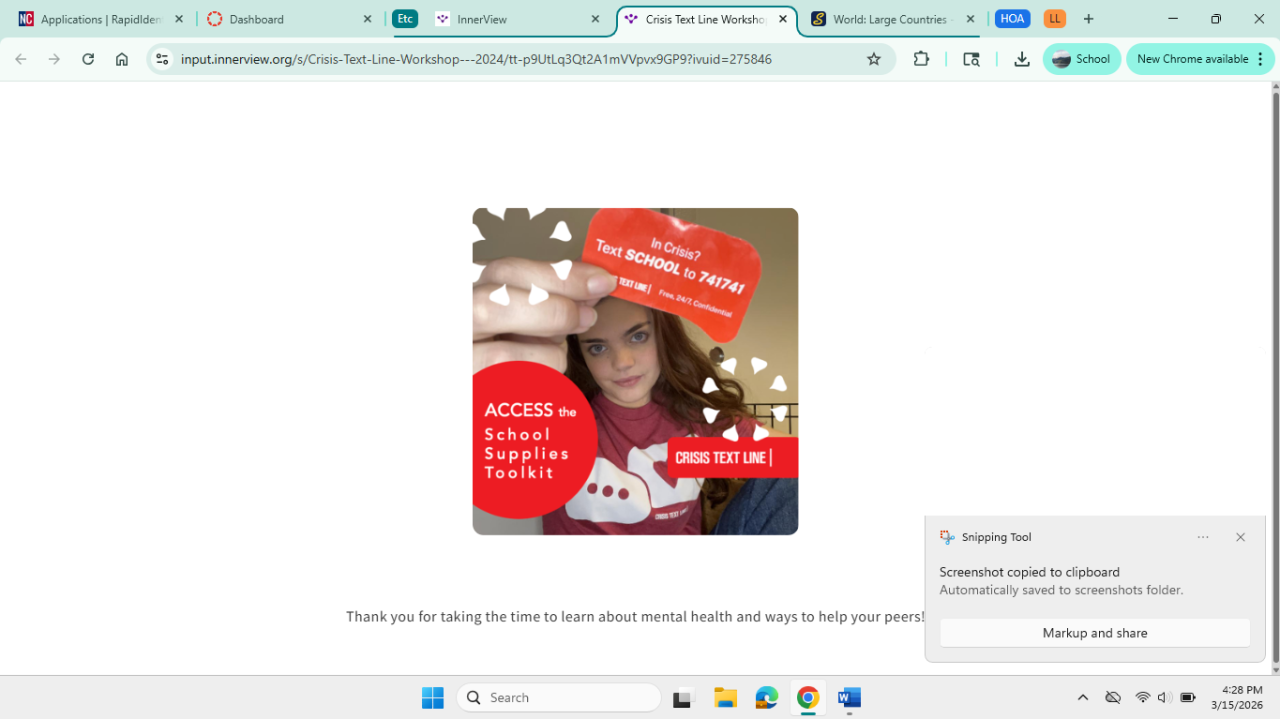Select the Crisis Text Line Workshop tab
The width and height of the screenshot is (1280, 719).
coord(705,19)
